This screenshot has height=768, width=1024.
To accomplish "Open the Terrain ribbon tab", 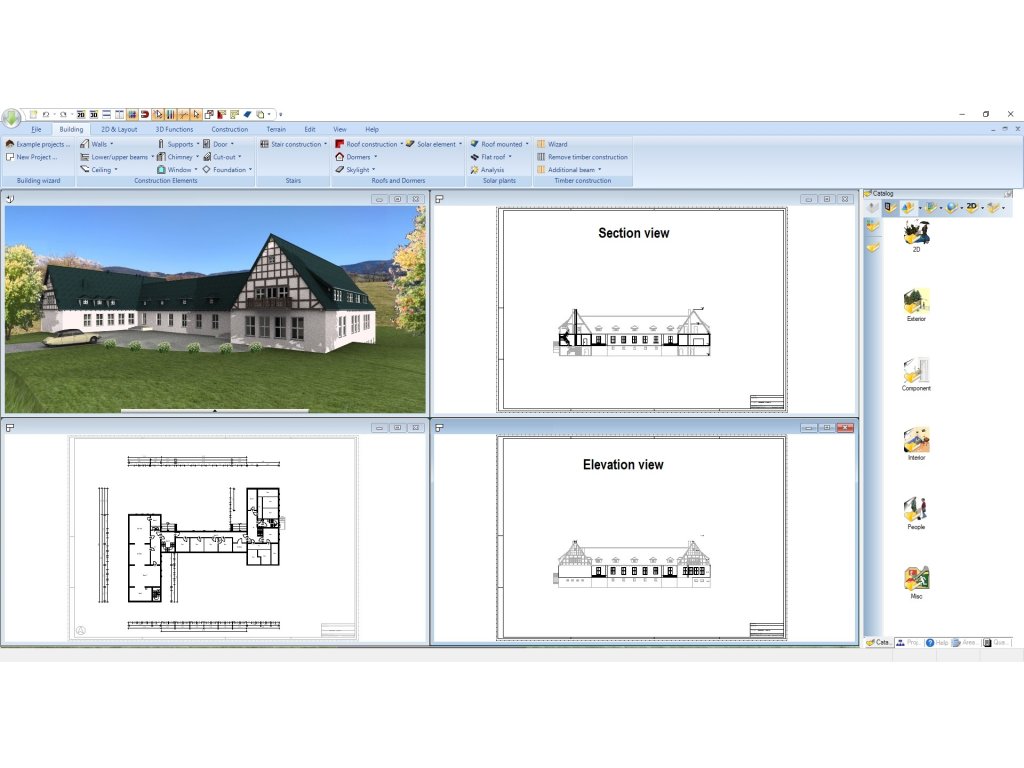I will click(276, 129).
